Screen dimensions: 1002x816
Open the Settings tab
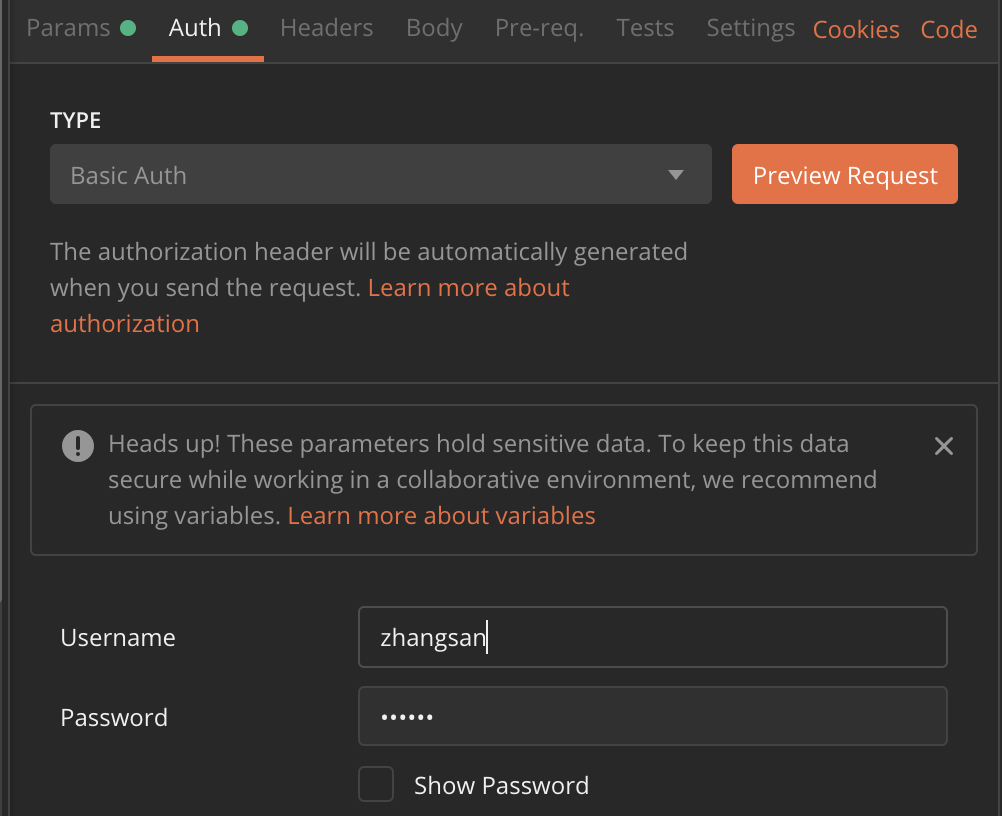point(750,28)
